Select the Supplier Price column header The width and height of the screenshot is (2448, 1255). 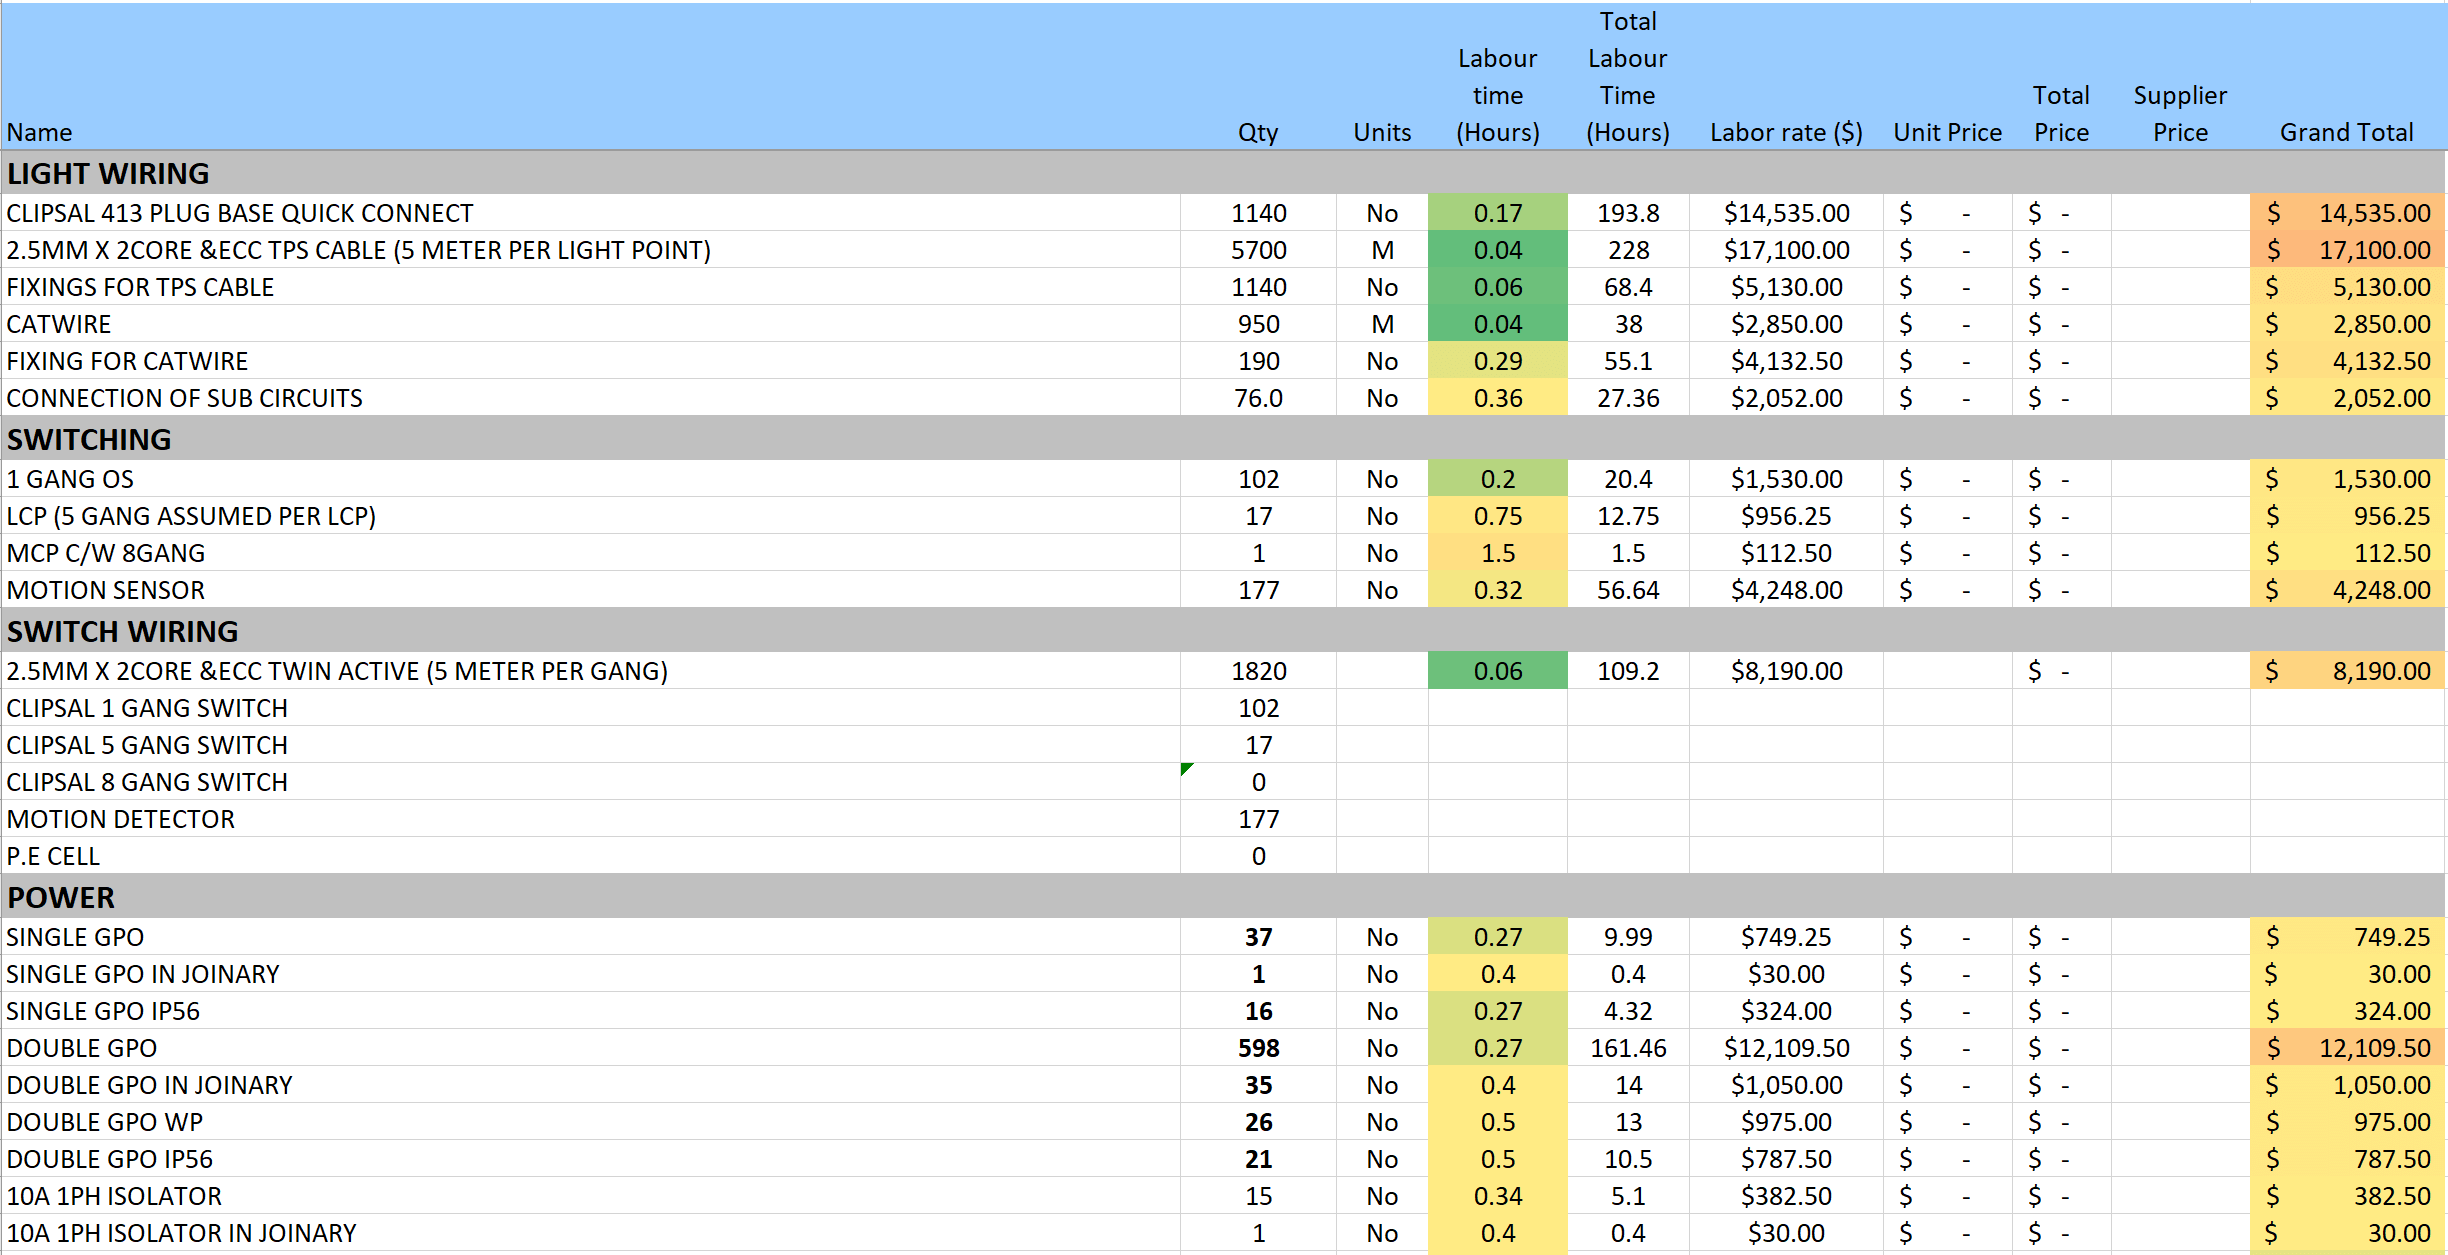coord(2179,114)
